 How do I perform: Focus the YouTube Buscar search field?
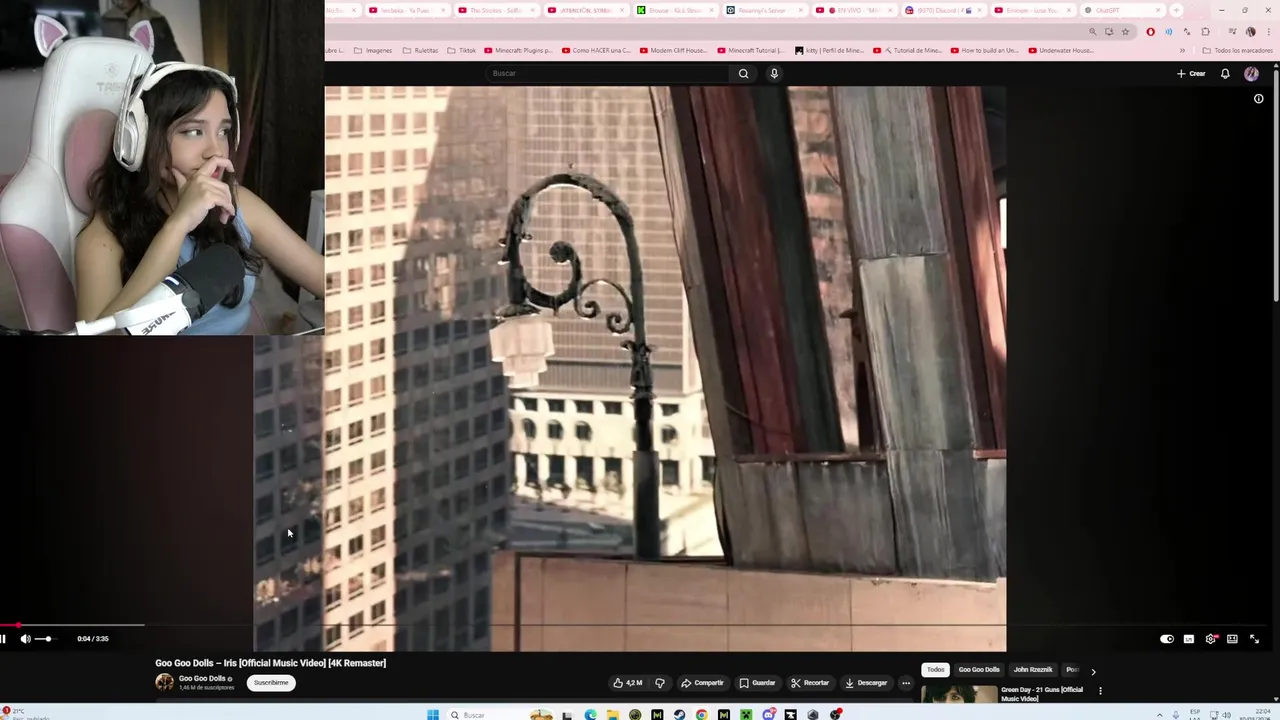[608, 73]
